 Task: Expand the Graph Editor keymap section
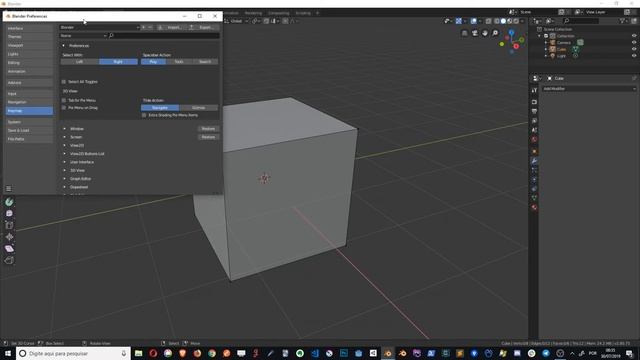click(64, 179)
